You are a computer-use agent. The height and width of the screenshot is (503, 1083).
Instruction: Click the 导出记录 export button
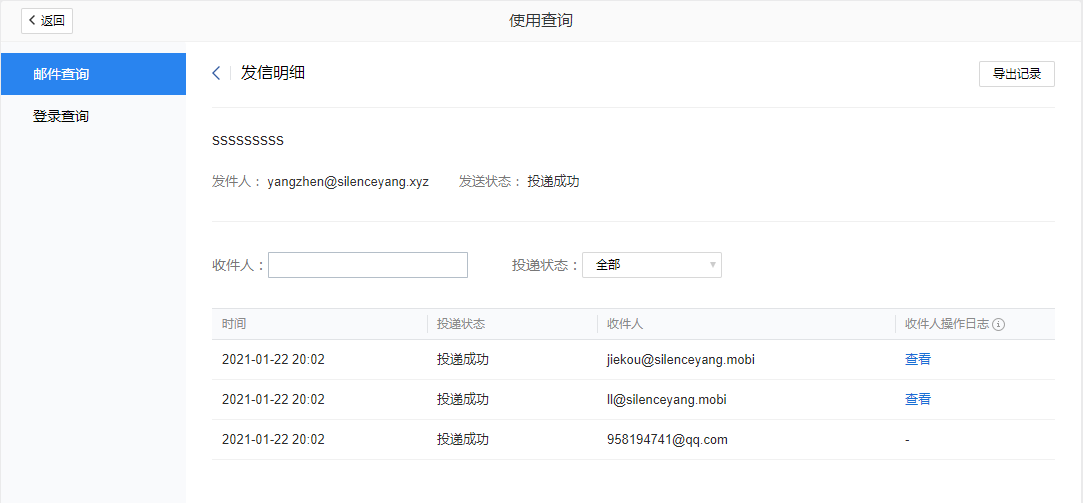click(x=1016, y=74)
